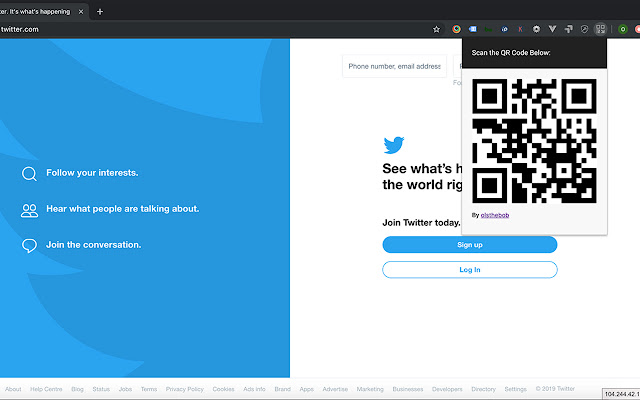Click 'Scan the QR Code Below:' header
Image resolution: width=640 pixels, height=400 pixels.
(x=511, y=53)
